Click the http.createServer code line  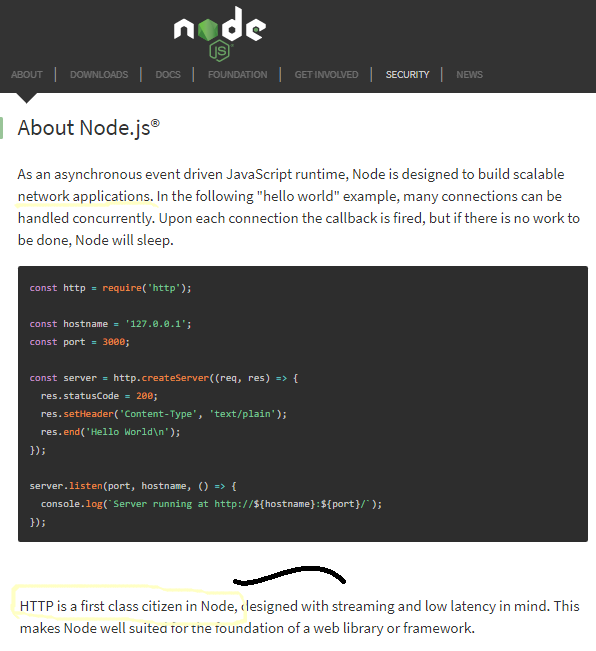[164, 378]
